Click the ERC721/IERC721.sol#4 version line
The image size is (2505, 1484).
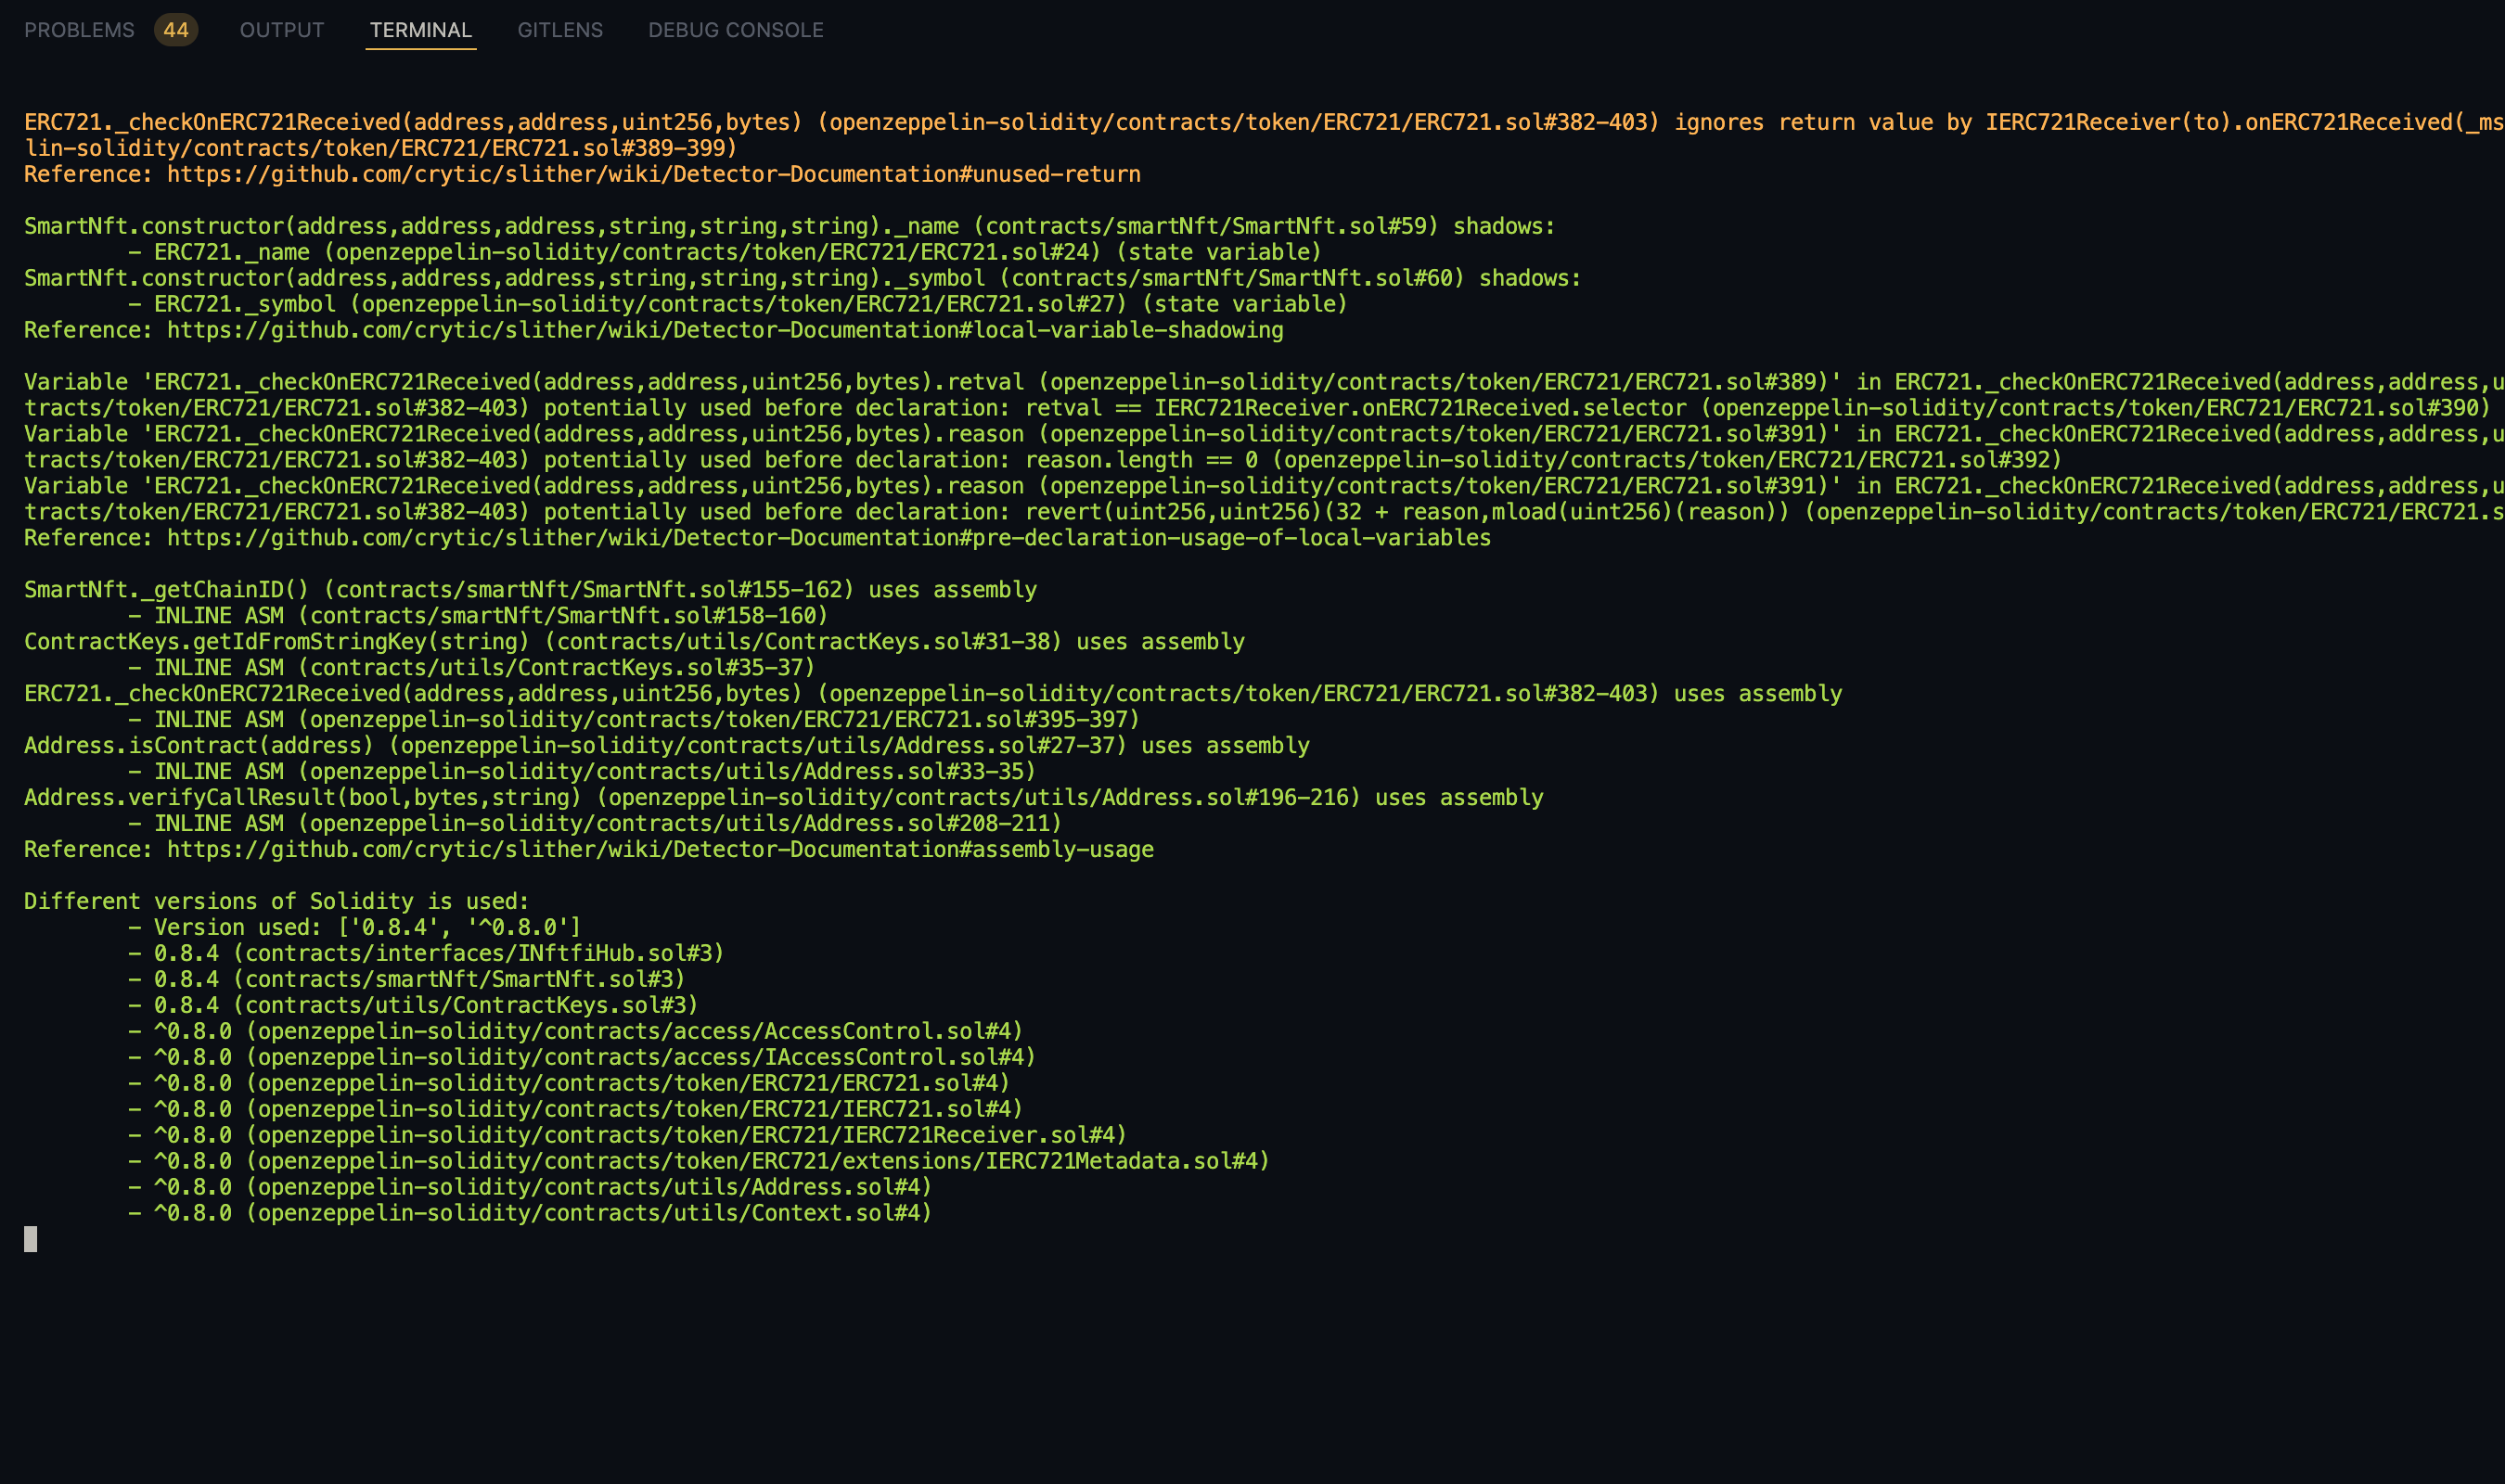point(576,1110)
